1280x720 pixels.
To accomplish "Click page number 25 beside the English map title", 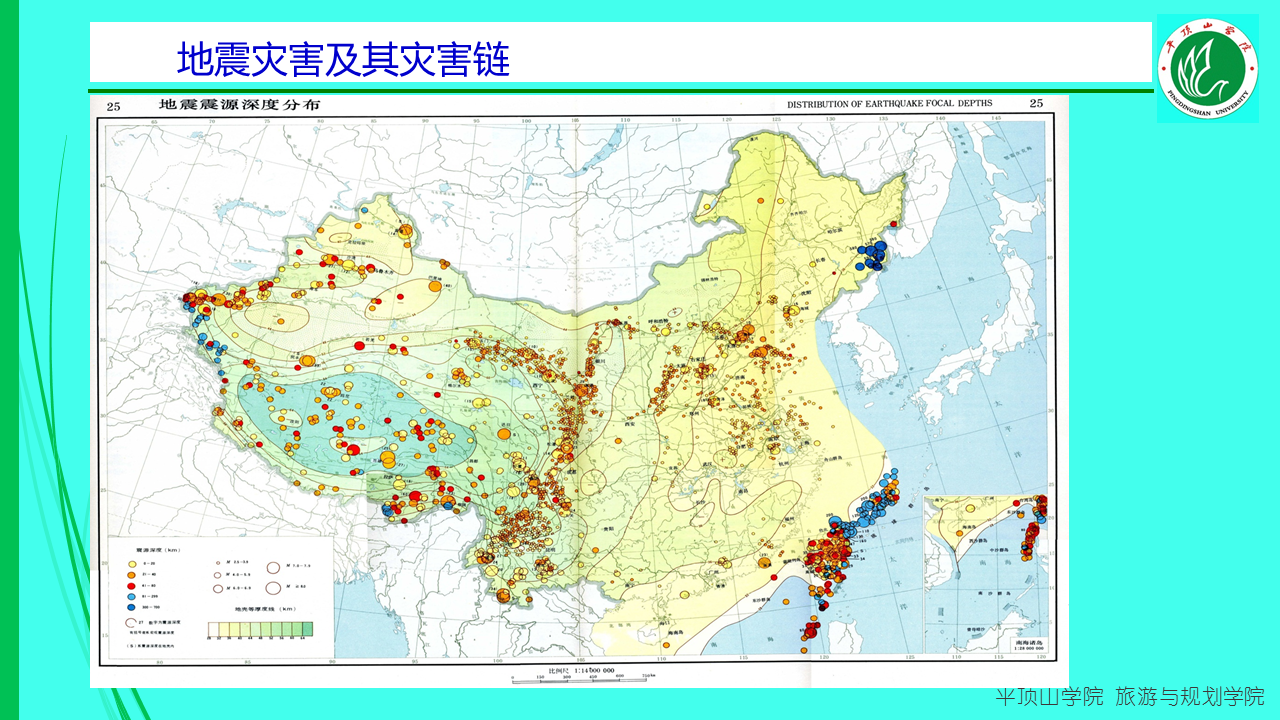I will (x=1036, y=103).
